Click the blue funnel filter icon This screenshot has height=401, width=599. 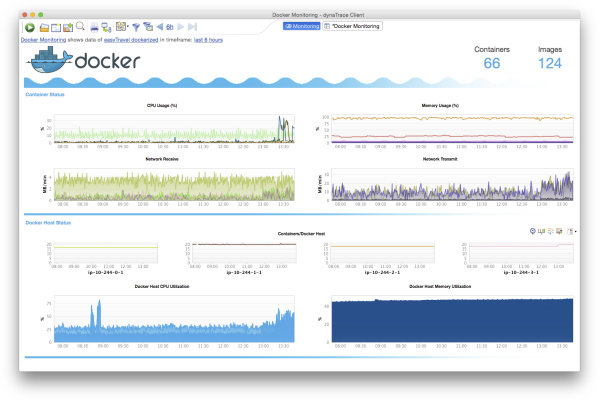136,27
